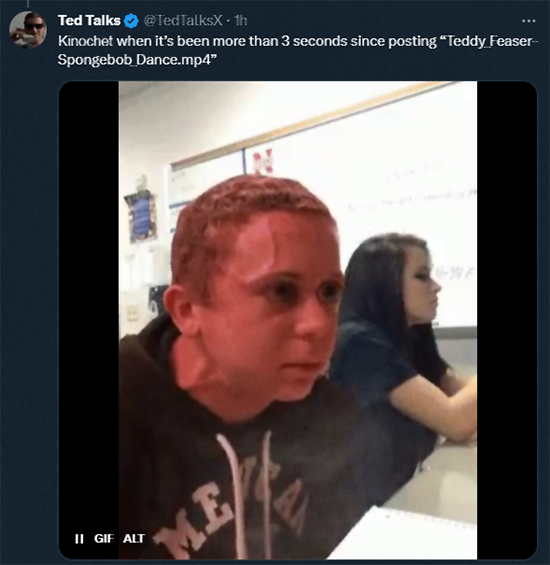Open the Ted Talks profile avatar
The image size is (550, 565).
28,30
